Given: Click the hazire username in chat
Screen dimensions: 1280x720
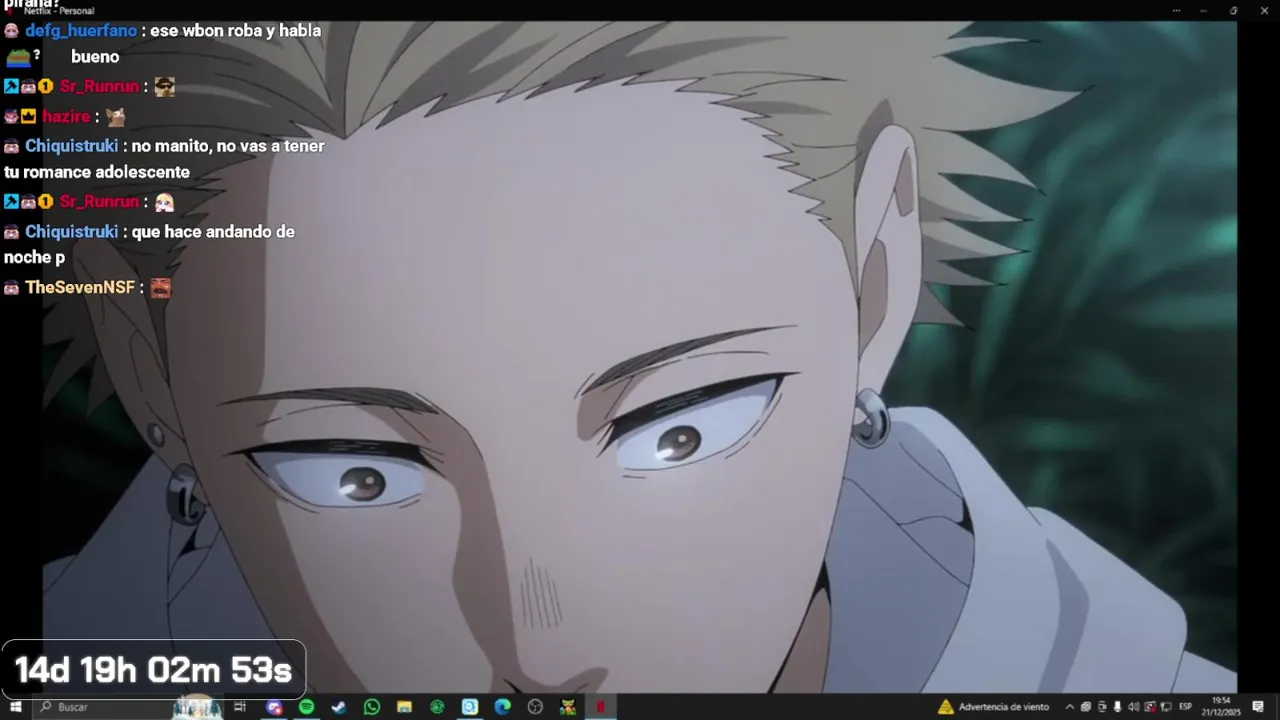Looking at the screenshot, I should tap(66, 117).
